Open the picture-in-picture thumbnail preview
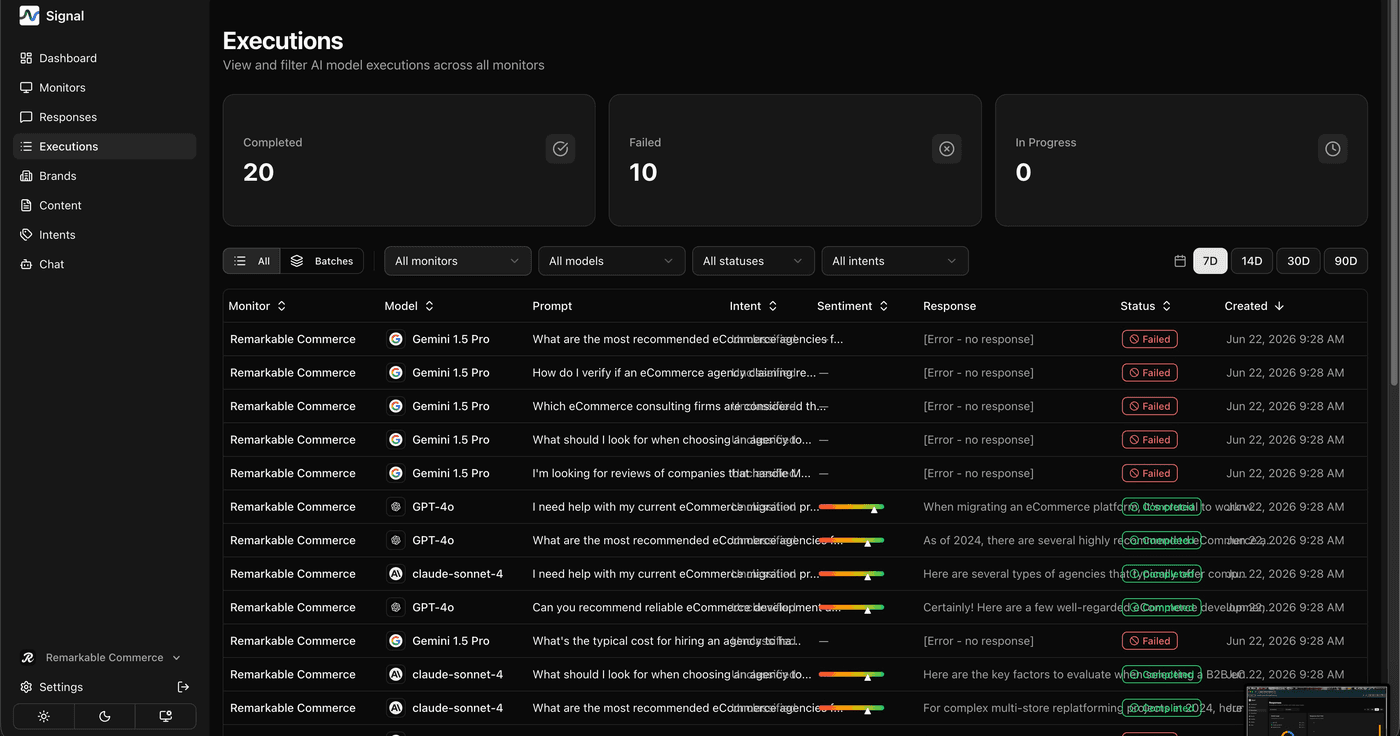The height and width of the screenshot is (736, 1400). [x=1317, y=710]
